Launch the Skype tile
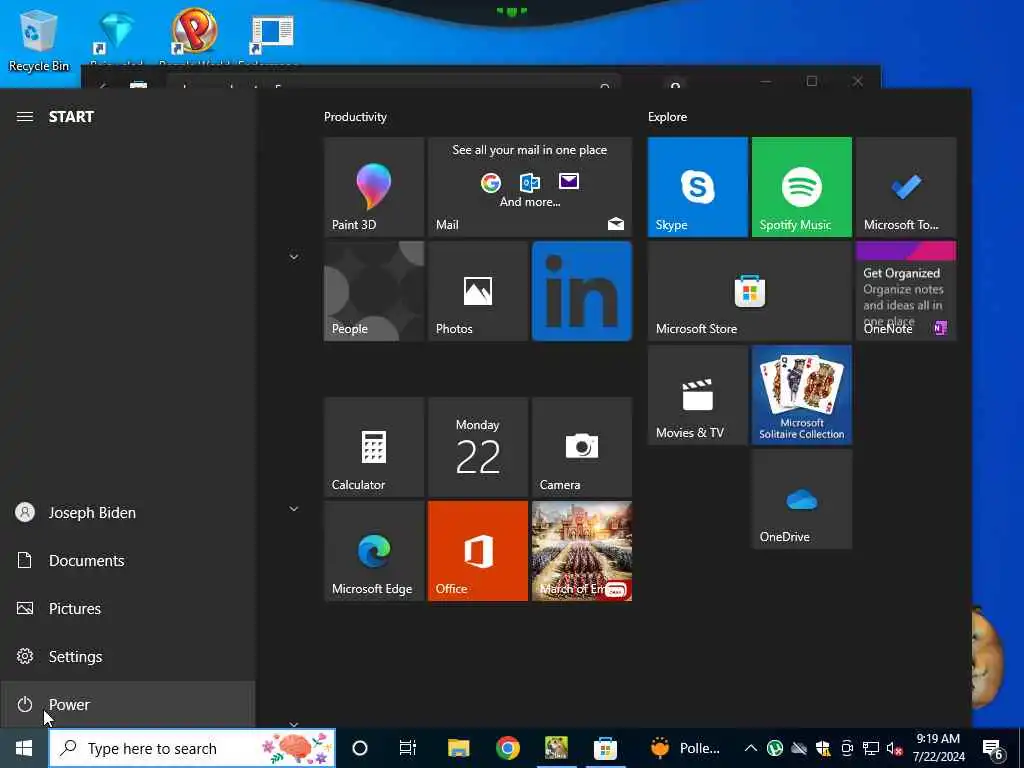The width and height of the screenshot is (1024, 768). click(x=697, y=187)
